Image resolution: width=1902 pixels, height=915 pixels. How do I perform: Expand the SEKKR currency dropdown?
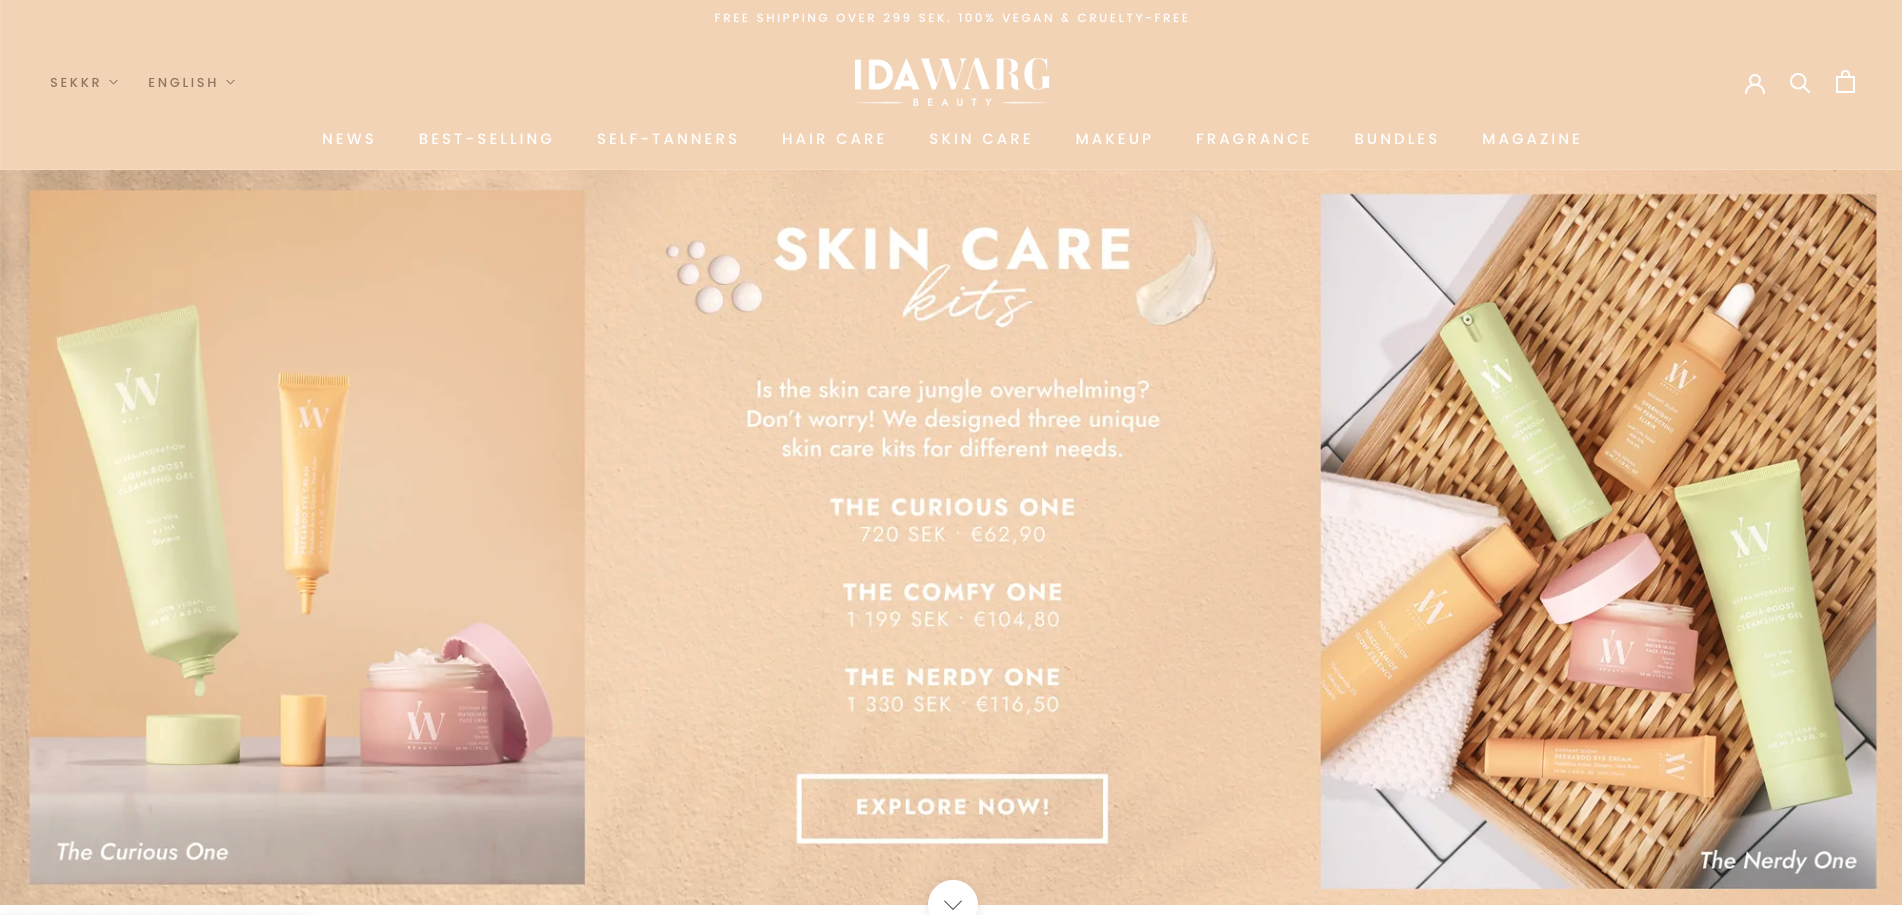84,83
